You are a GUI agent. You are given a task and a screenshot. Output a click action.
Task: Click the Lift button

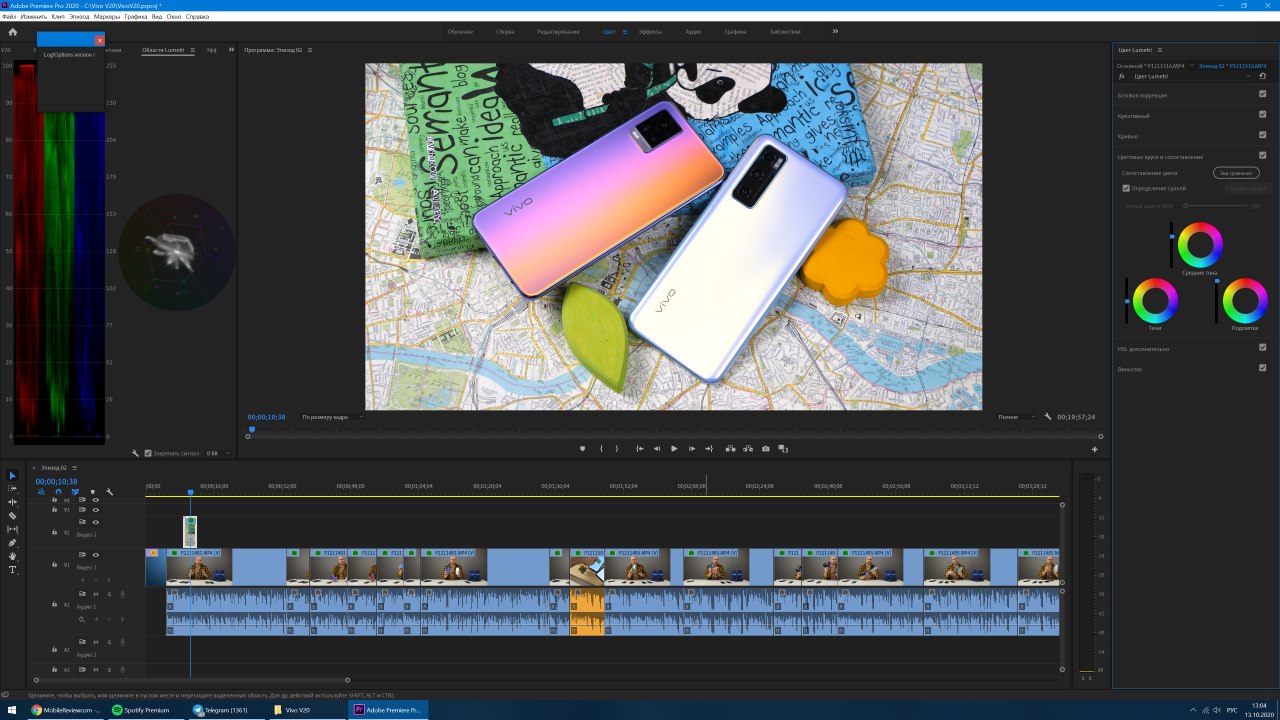pos(731,449)
